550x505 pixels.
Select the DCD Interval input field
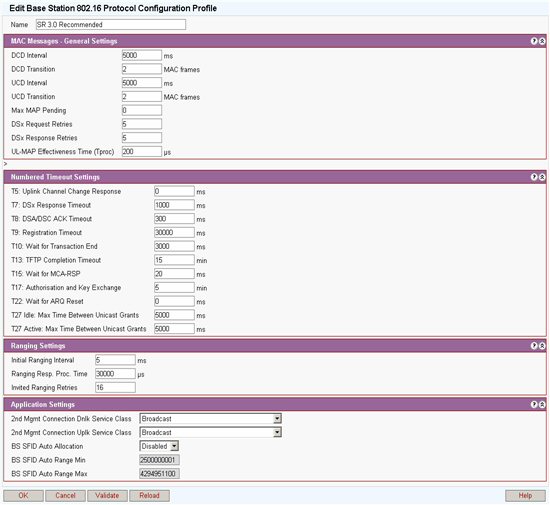(x=142, y=55)
